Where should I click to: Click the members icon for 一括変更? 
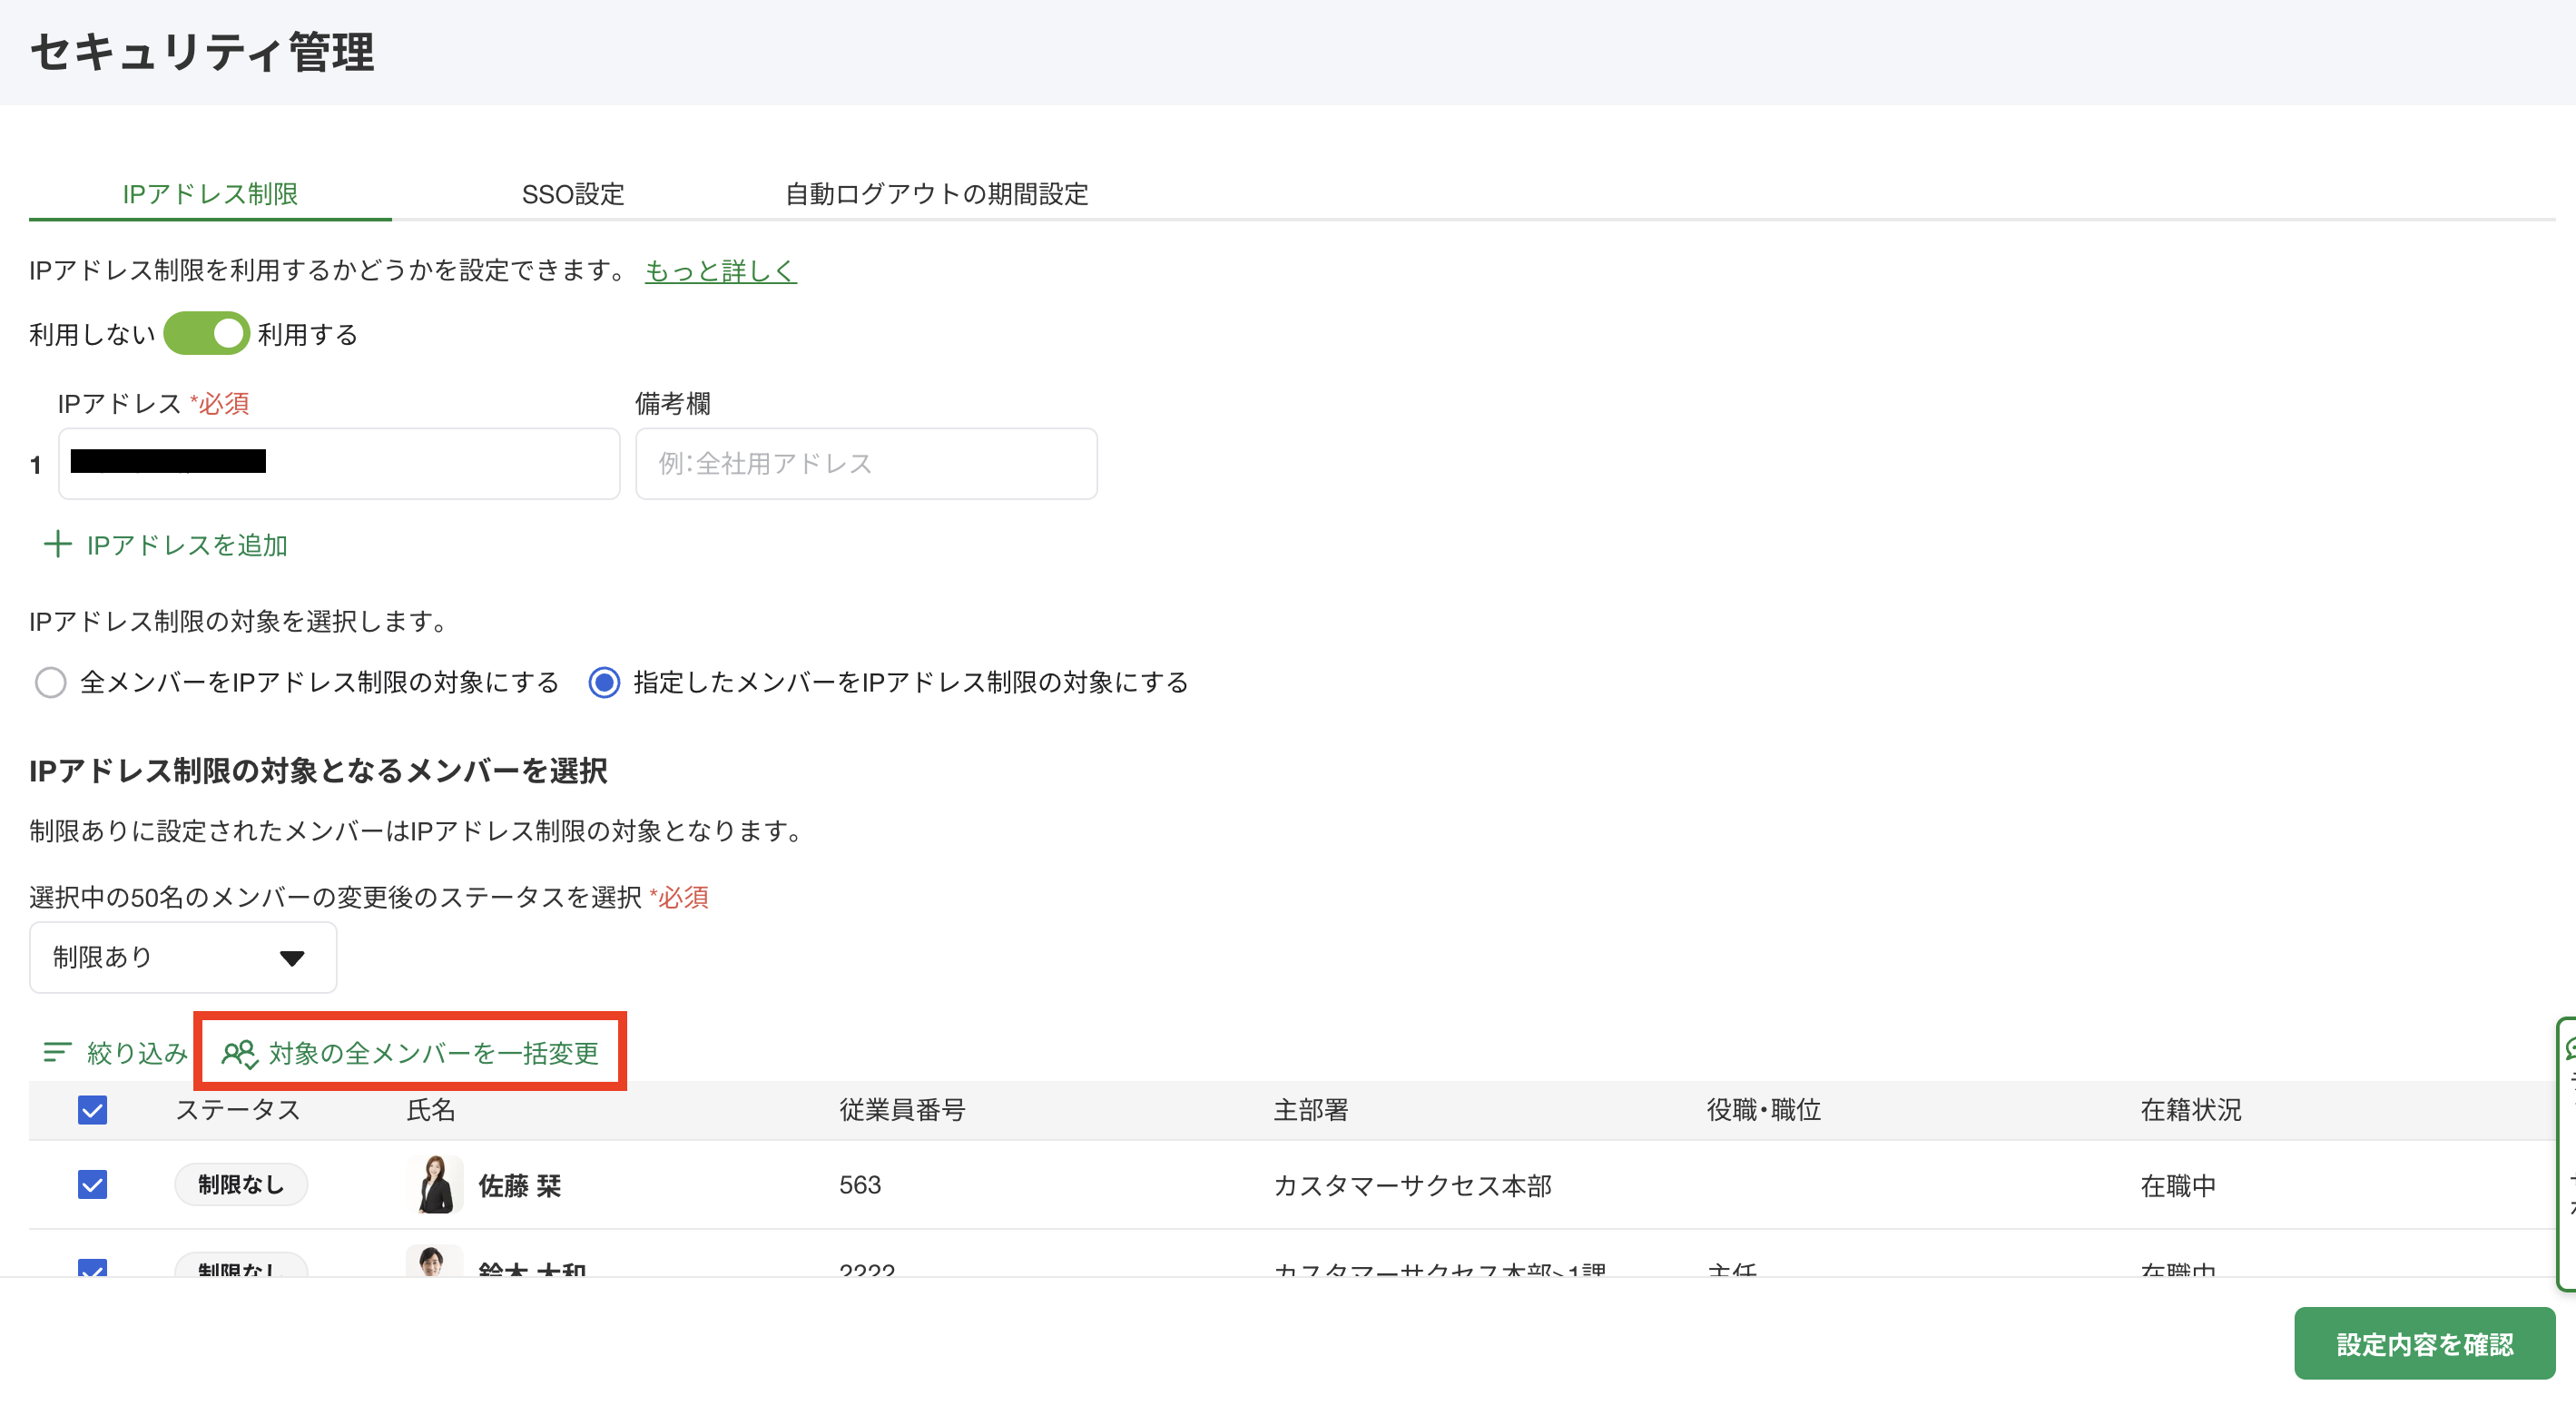coord(239,1053)
